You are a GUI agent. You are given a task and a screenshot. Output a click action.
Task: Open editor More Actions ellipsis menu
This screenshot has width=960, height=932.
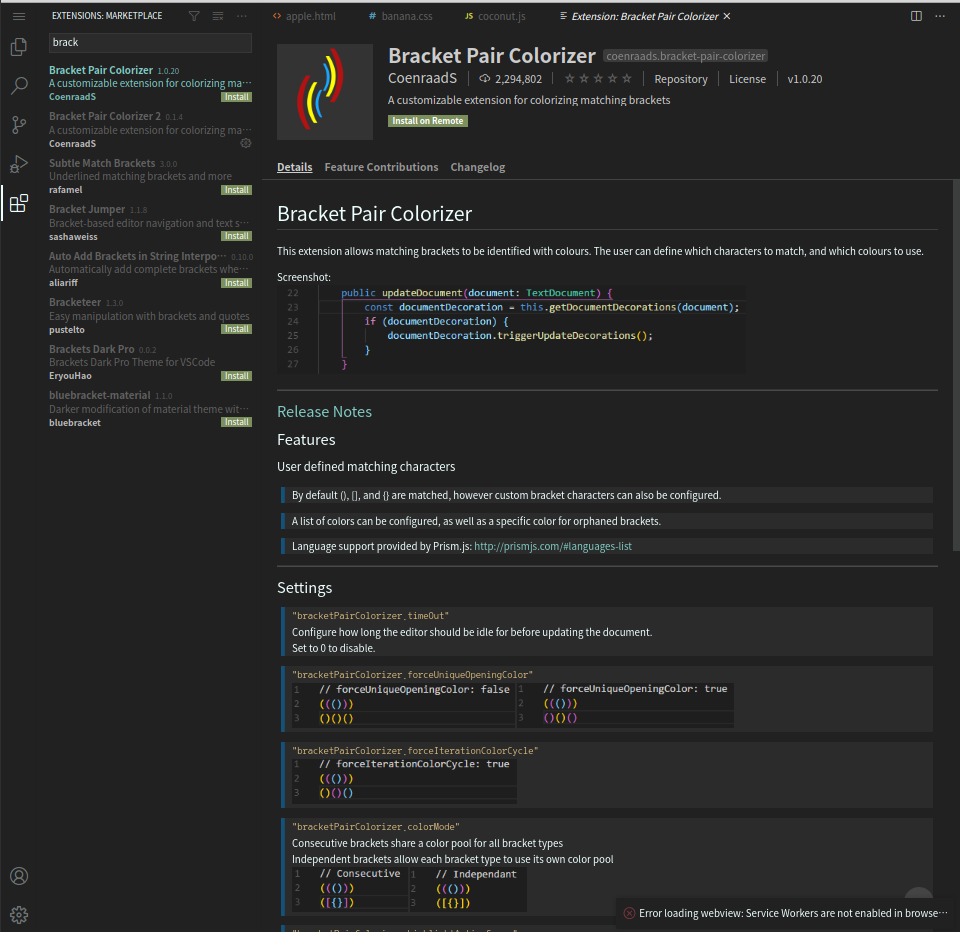point(940,16)
